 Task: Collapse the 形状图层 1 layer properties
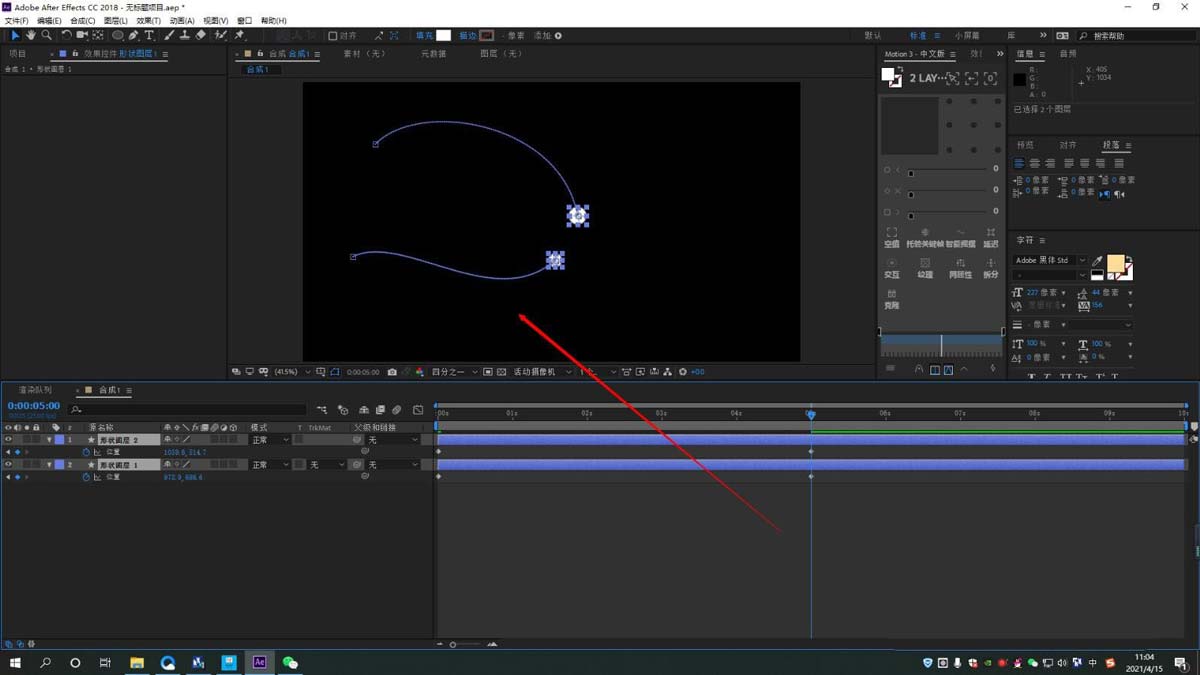tap(49, 465)
